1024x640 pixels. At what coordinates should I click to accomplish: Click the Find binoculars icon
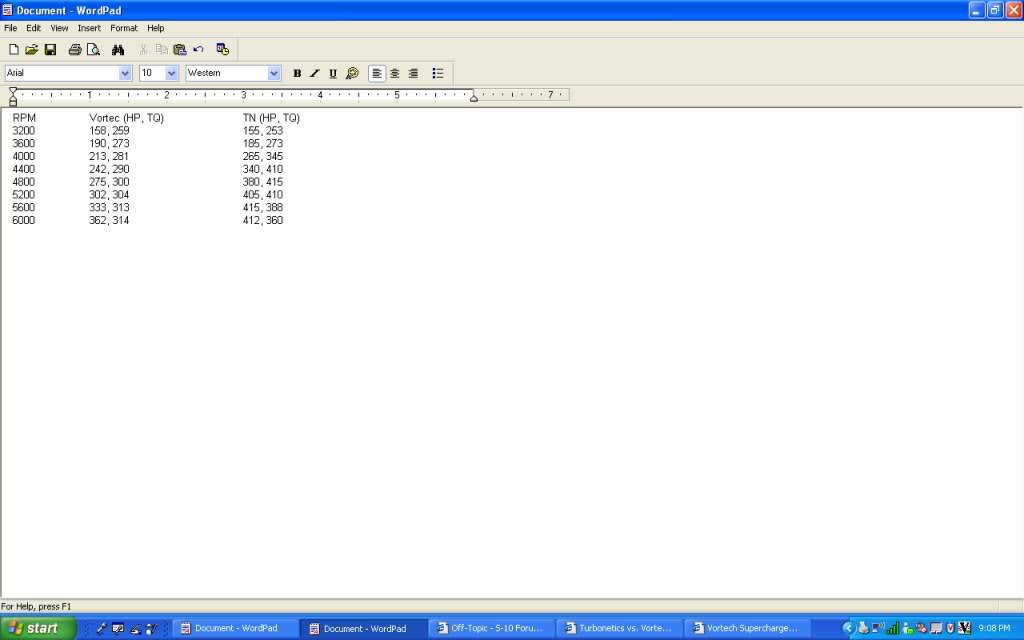coord(118,50)
